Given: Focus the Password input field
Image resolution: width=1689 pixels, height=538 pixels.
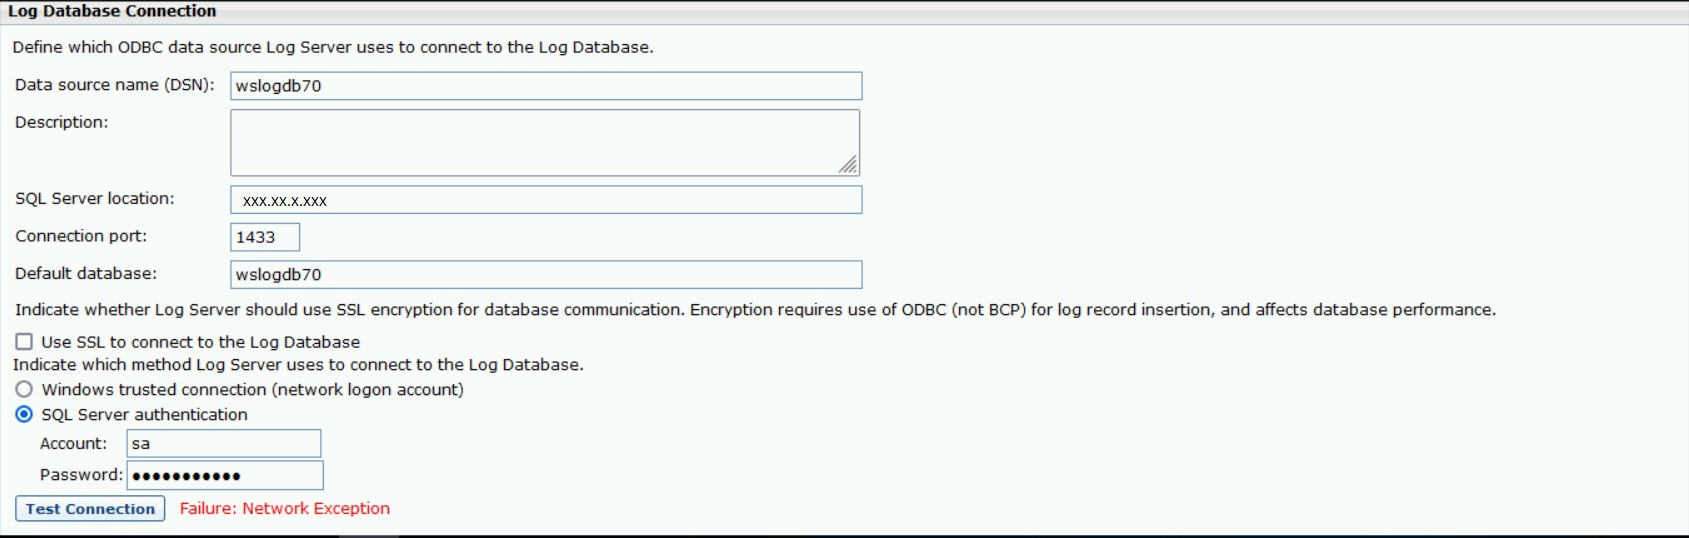Looking at the screenshot, I should [x=225, y=475].
